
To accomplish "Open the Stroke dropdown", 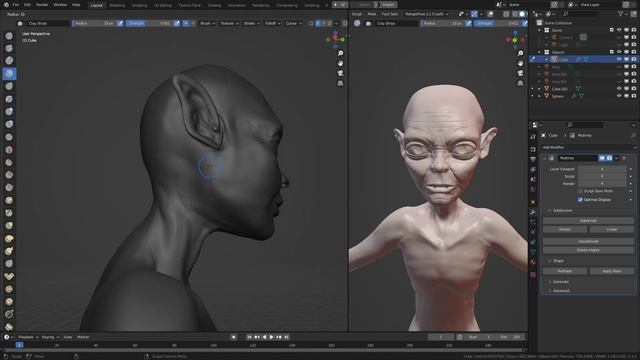I will pos(252,23).
